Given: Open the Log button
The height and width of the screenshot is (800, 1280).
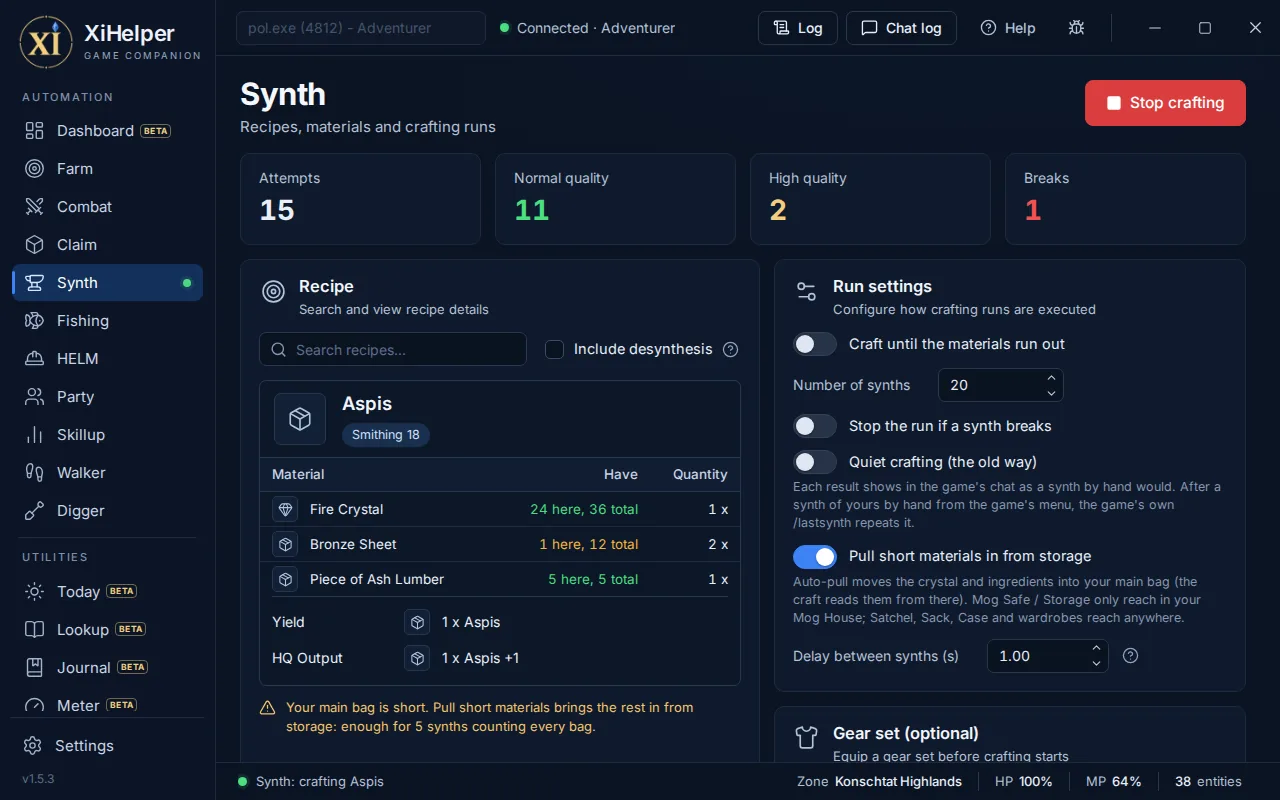Looking at the screenshot, I should [x=798, y=28].
